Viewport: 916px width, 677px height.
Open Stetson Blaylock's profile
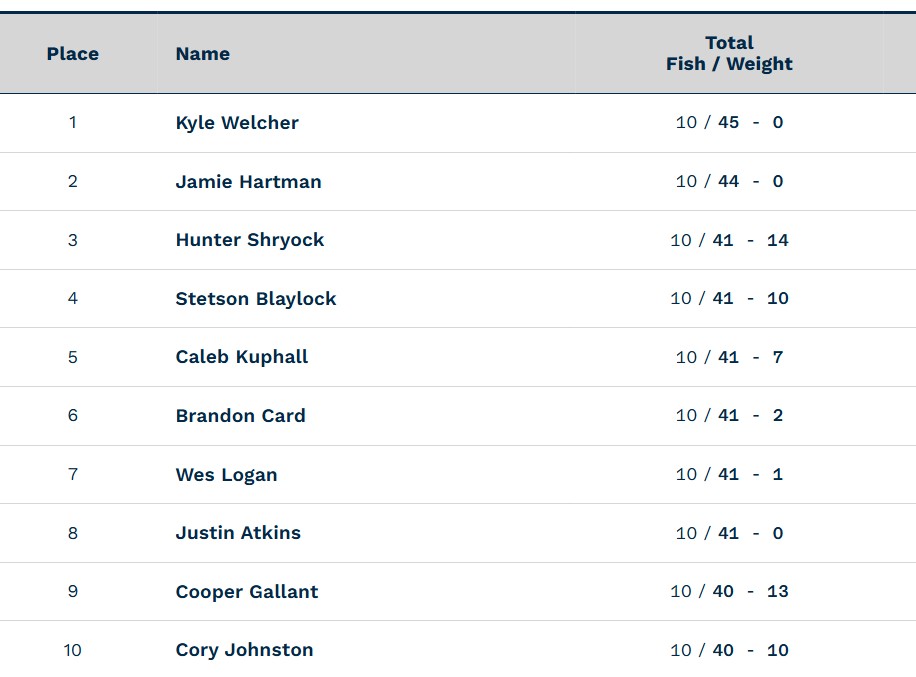pos(256,299)
